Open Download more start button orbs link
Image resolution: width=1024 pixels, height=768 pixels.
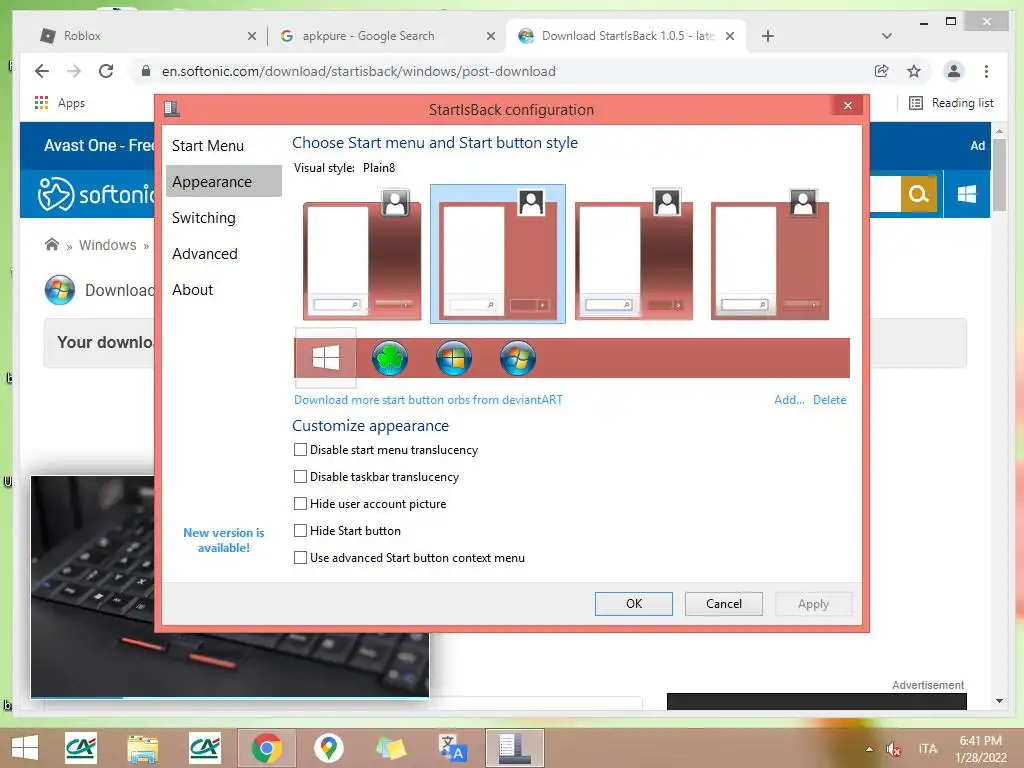pyautogui.click(x=428, y=400)
